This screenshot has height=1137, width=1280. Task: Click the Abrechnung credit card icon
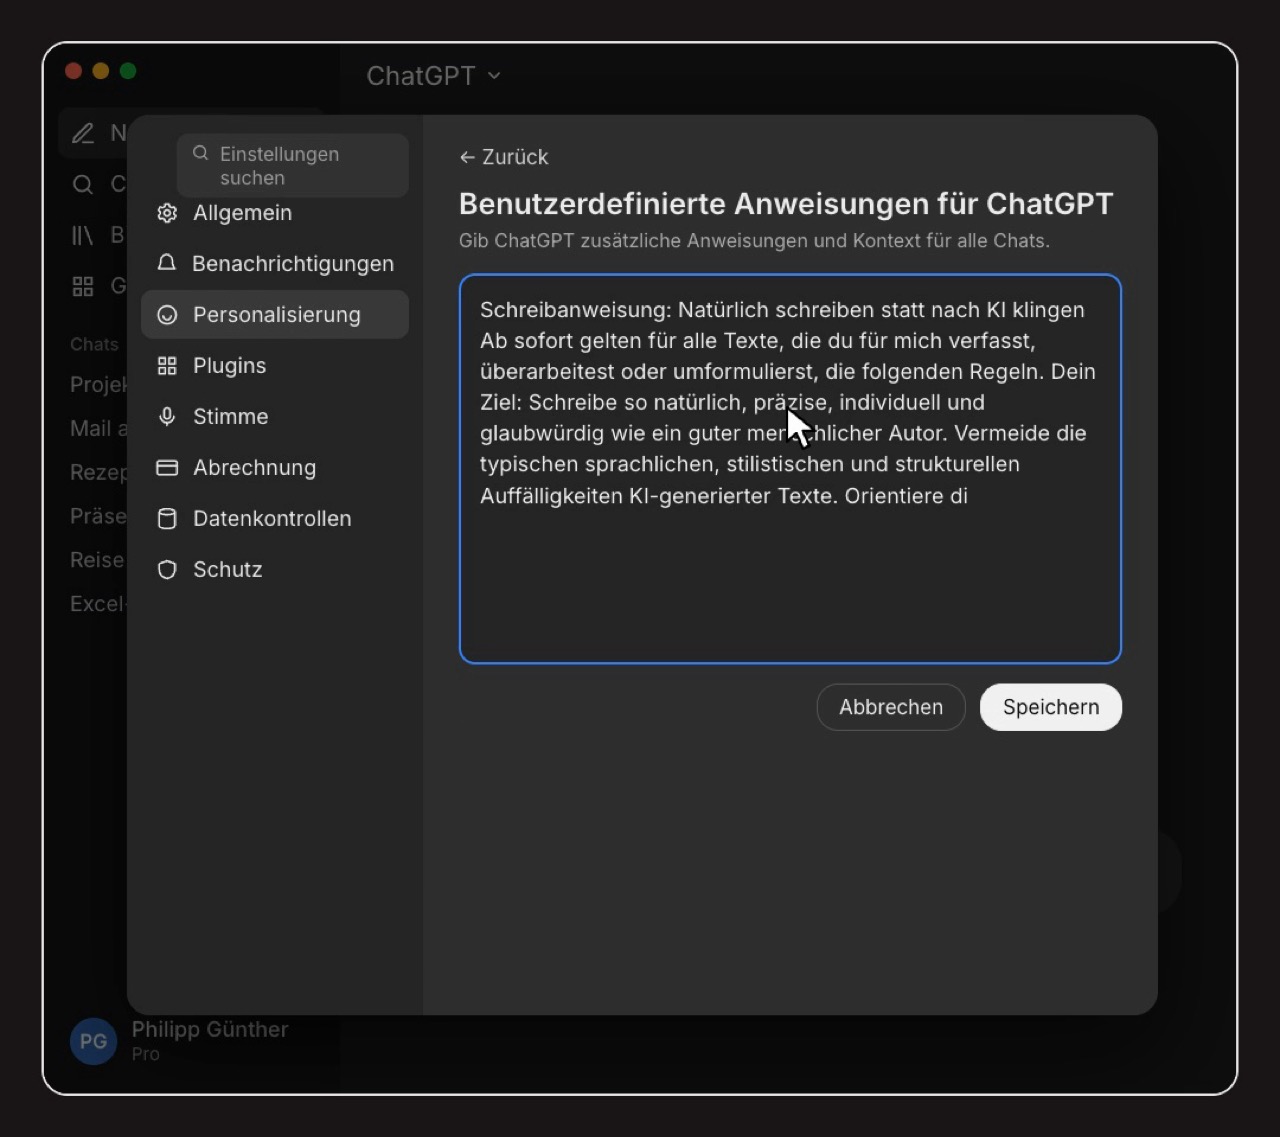click(x=167, y=468)
